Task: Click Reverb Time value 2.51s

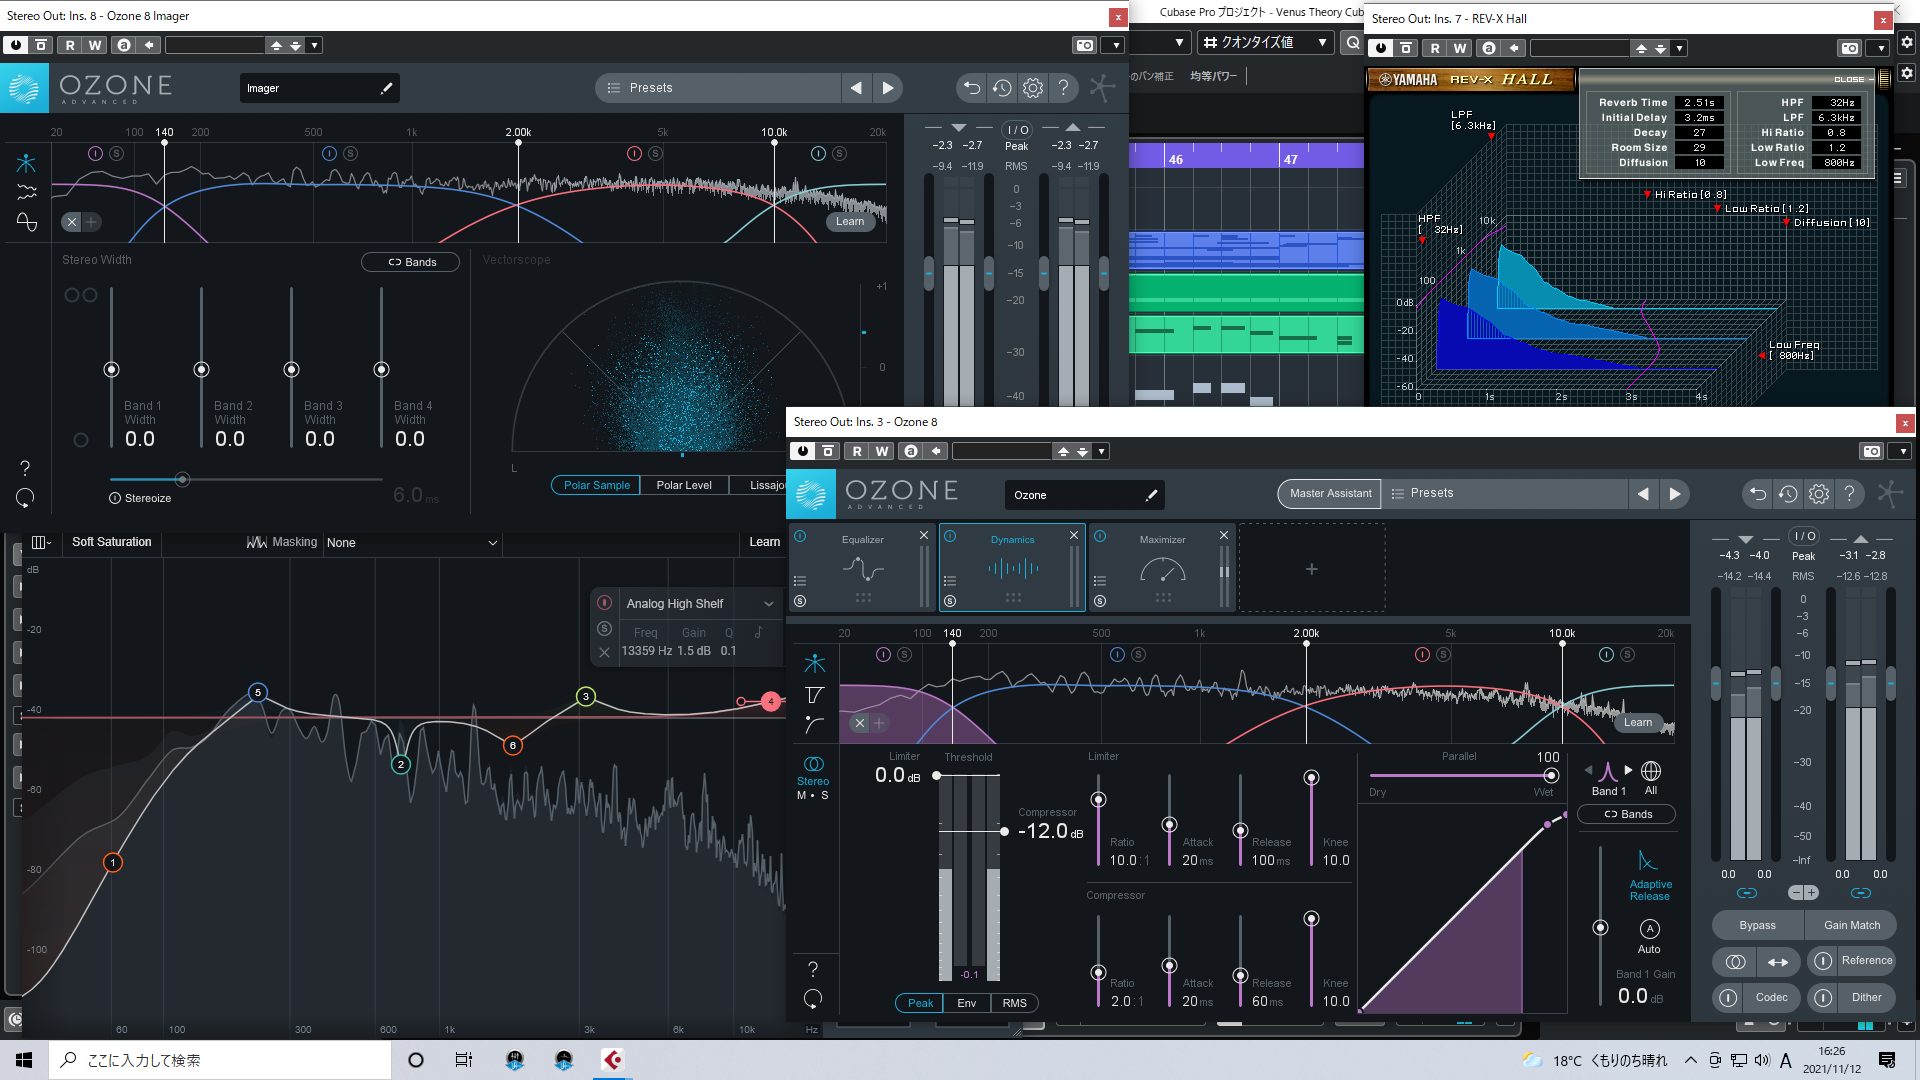Action: pos(1699,102)
